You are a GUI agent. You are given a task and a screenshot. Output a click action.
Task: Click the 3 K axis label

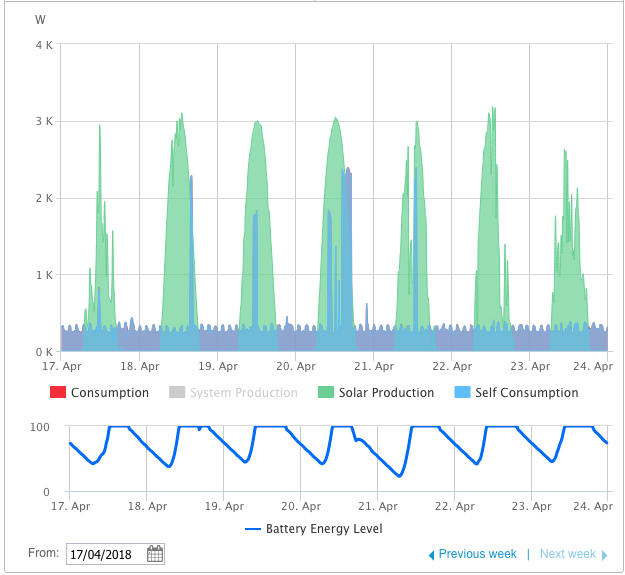pyautogui.click(x=44, y=121)
